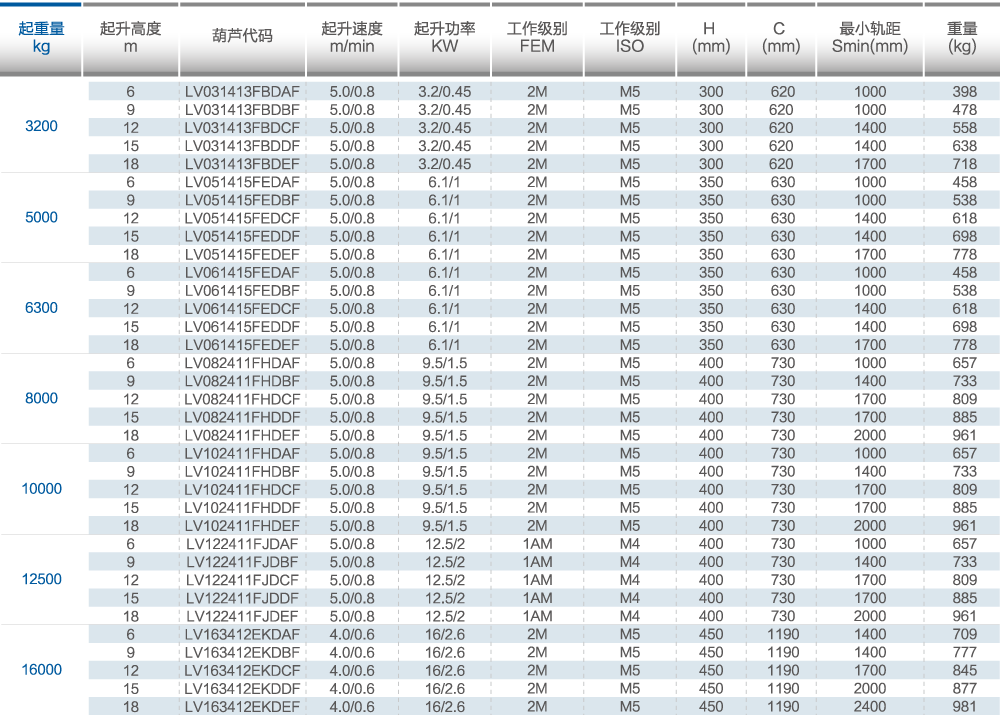Select the weight value 981 cell
The height and width of the screenshot is (715, 1000).
point(964,706)
